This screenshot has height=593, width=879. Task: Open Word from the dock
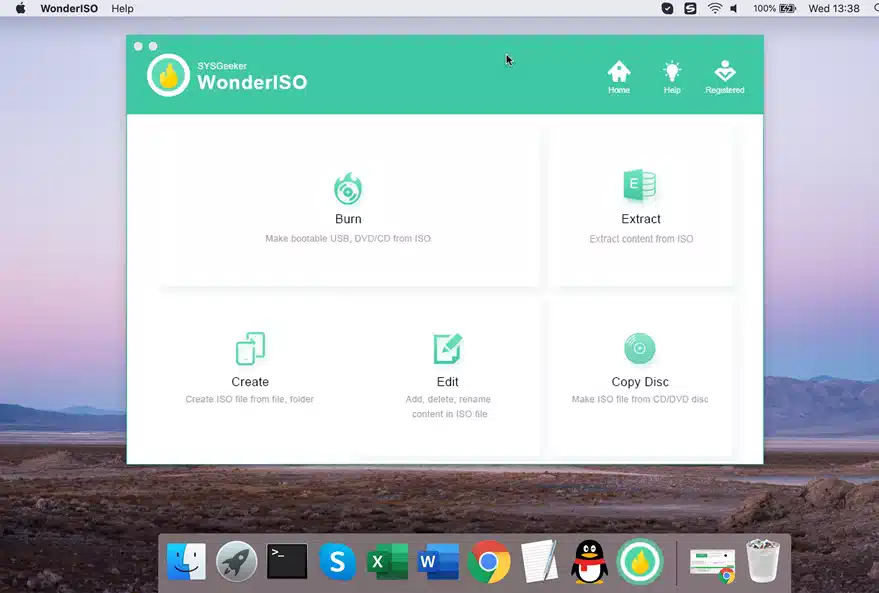[x=438, y=561]
